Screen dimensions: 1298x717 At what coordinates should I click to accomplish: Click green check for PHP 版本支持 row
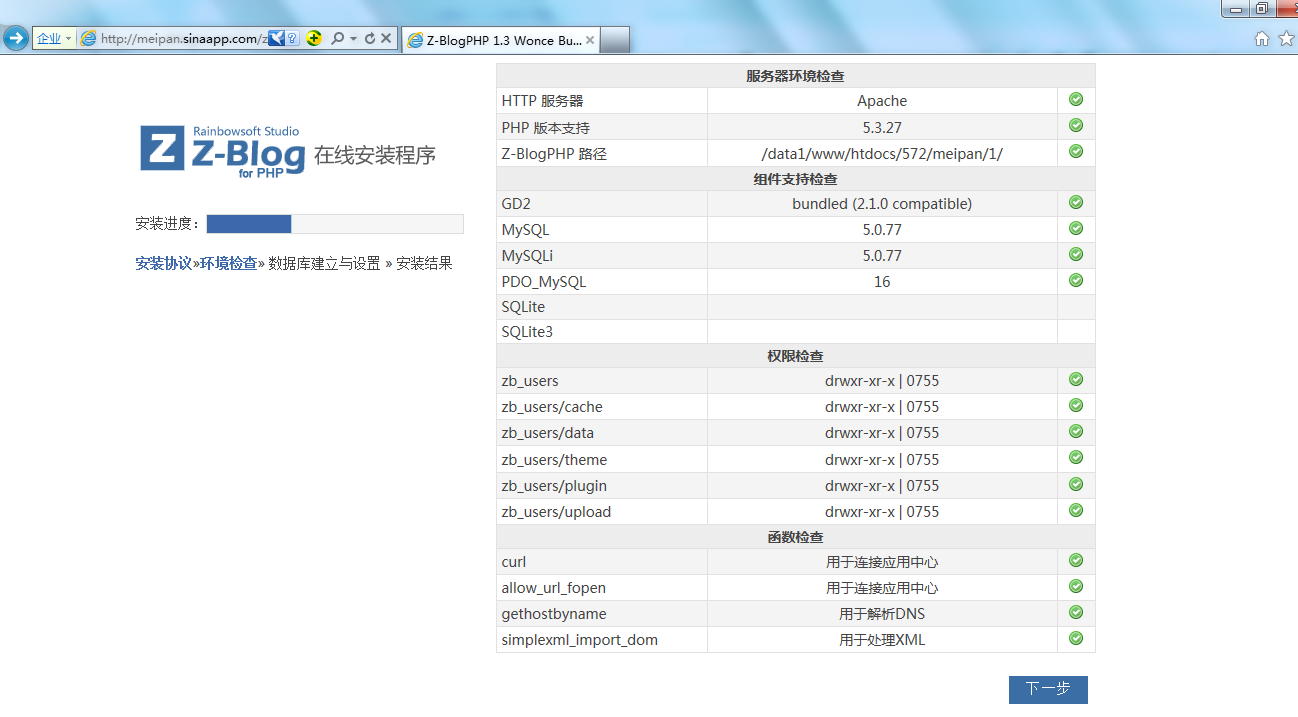[x=1076, y=126]
